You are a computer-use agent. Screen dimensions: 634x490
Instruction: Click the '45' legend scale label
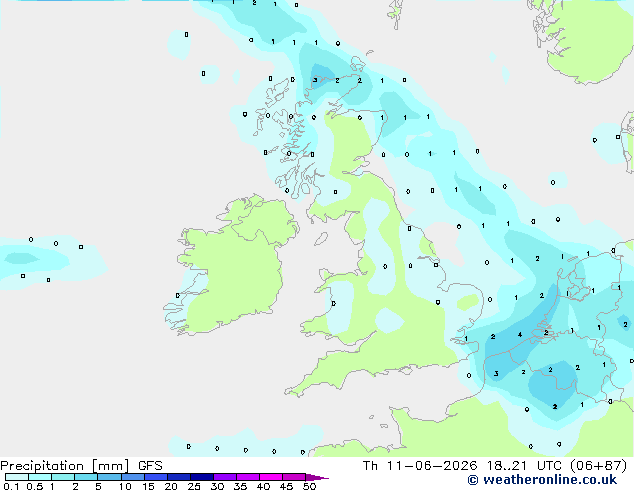[286, 486]
